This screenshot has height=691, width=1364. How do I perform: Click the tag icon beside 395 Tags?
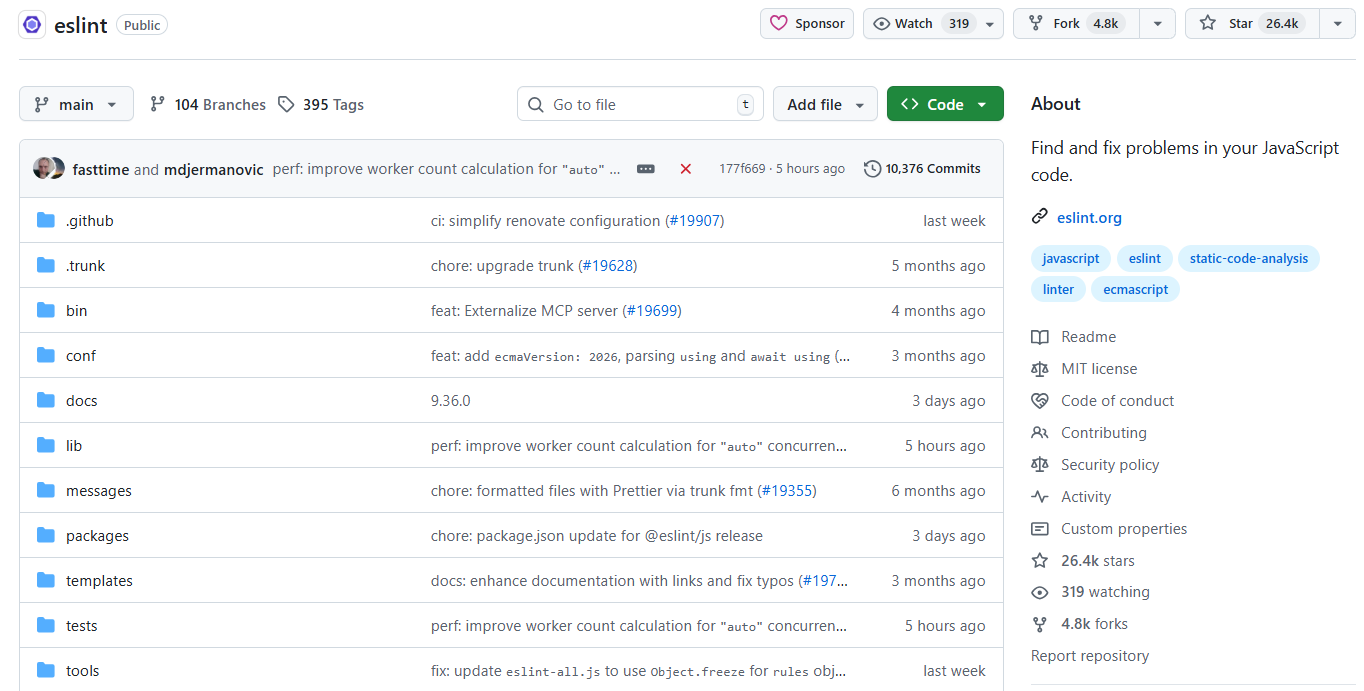[x=286, y=104]
